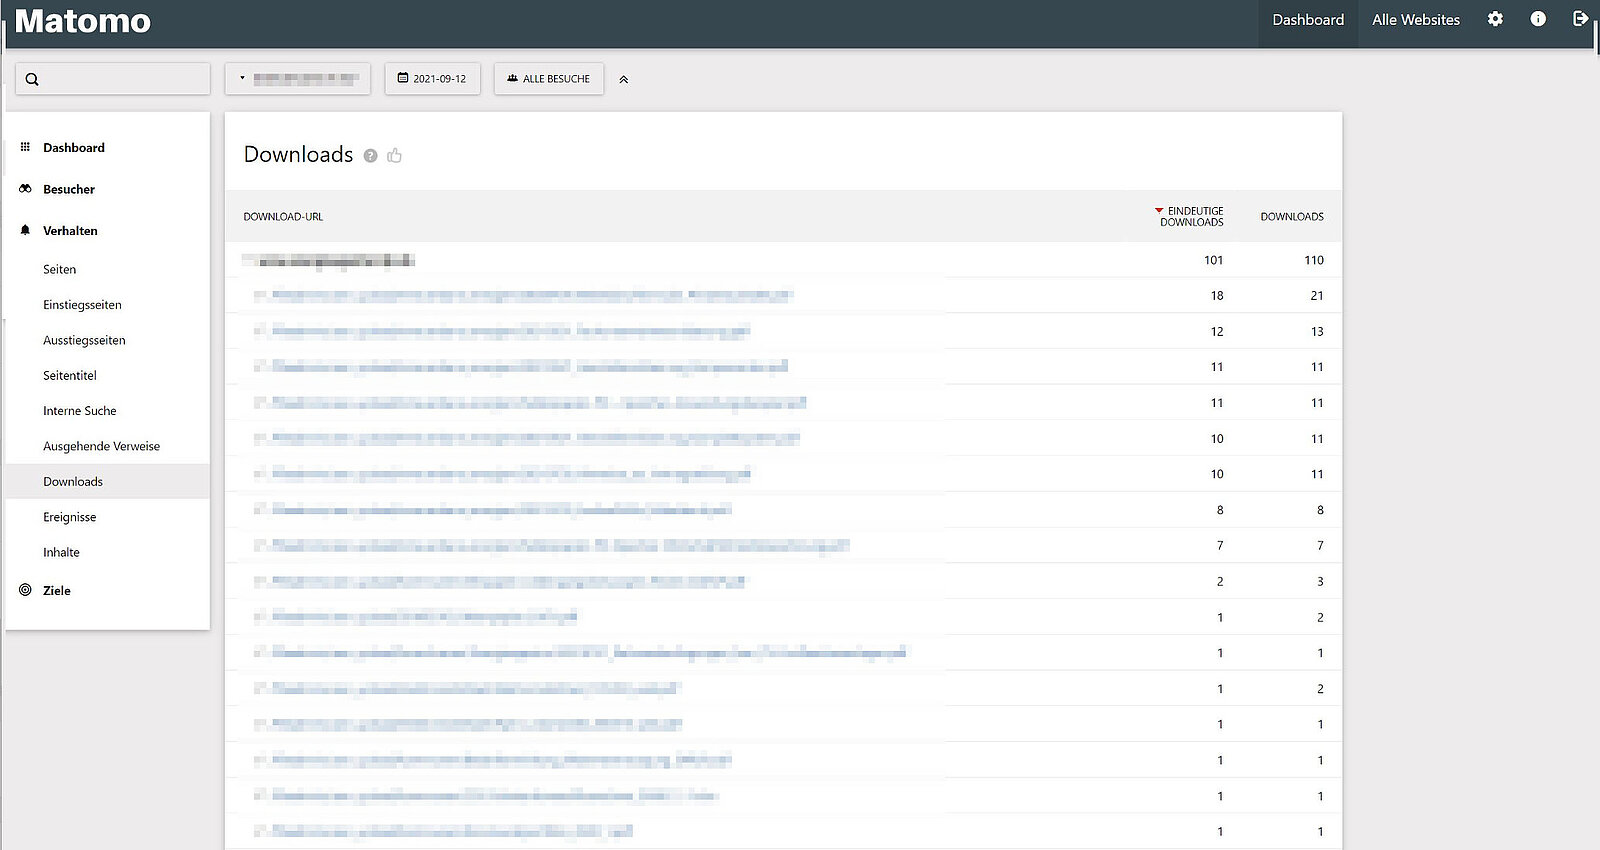Collapse the top controls with double chevron
This screenshot has height=850, width=1600.
[624, 79]
